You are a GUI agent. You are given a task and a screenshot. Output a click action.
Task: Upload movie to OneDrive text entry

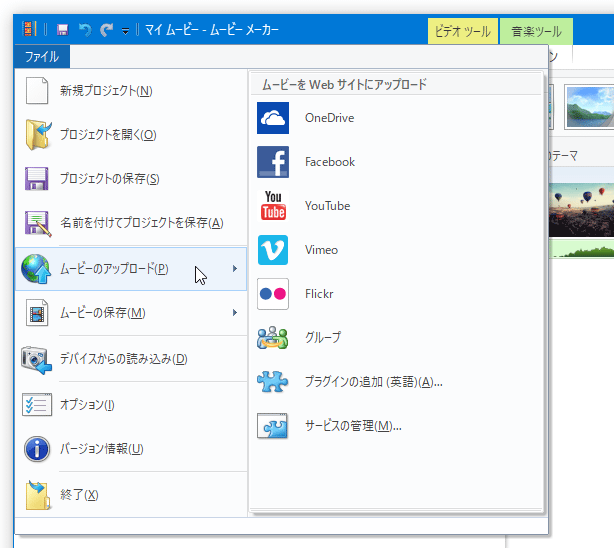[329, 118]
